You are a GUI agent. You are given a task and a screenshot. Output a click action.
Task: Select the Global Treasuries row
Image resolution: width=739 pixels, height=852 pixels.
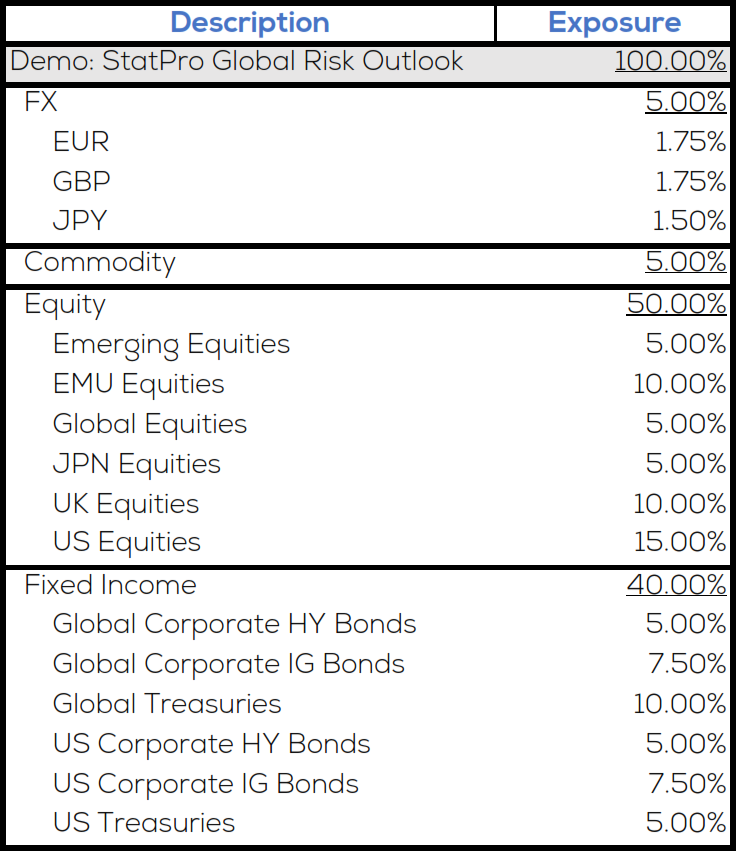pyautogui.click(x=167, y=704)
